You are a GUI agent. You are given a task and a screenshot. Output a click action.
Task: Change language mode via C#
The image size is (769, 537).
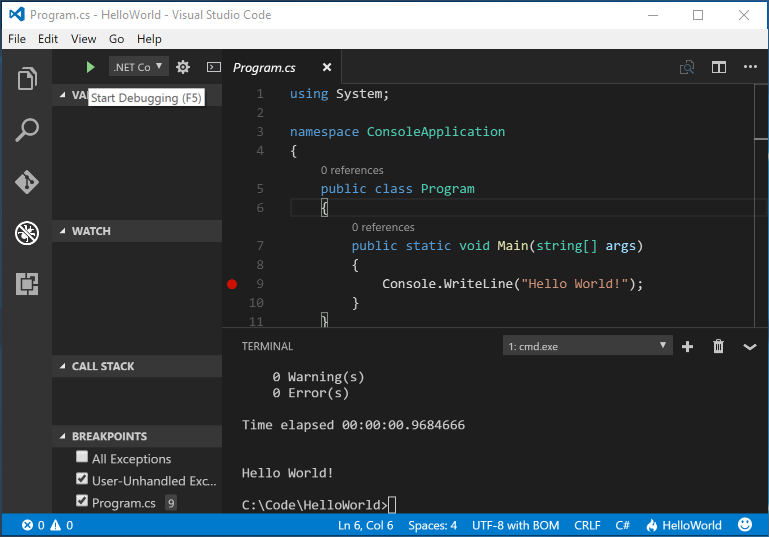(x=623, y=525)
